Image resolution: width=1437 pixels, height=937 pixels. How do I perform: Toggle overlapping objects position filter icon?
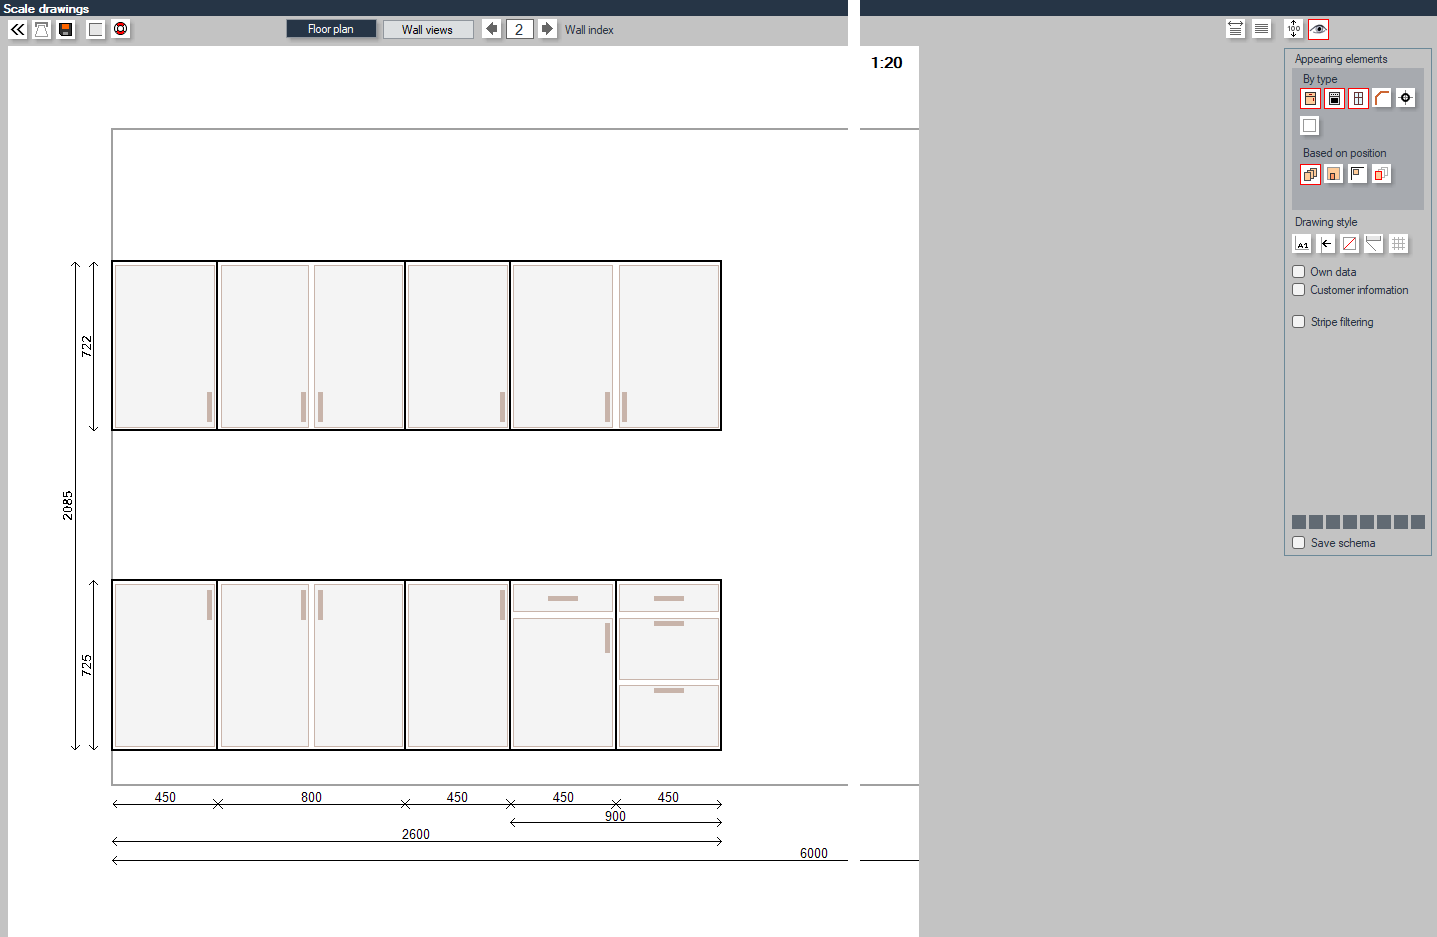(1311, 174)
